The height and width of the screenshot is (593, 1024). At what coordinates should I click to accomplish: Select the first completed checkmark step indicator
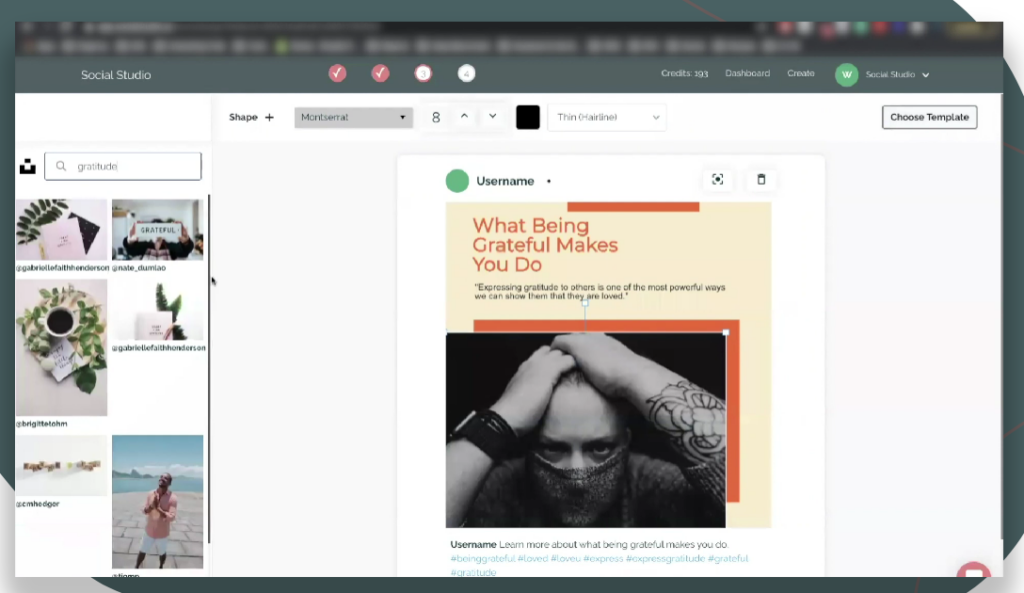coord(337,73)
